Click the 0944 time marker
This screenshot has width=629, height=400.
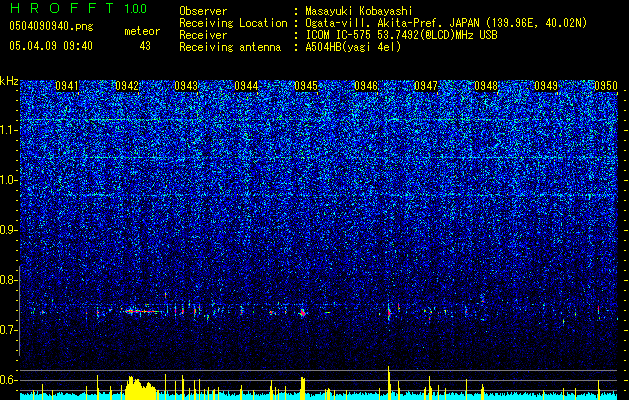246,86
